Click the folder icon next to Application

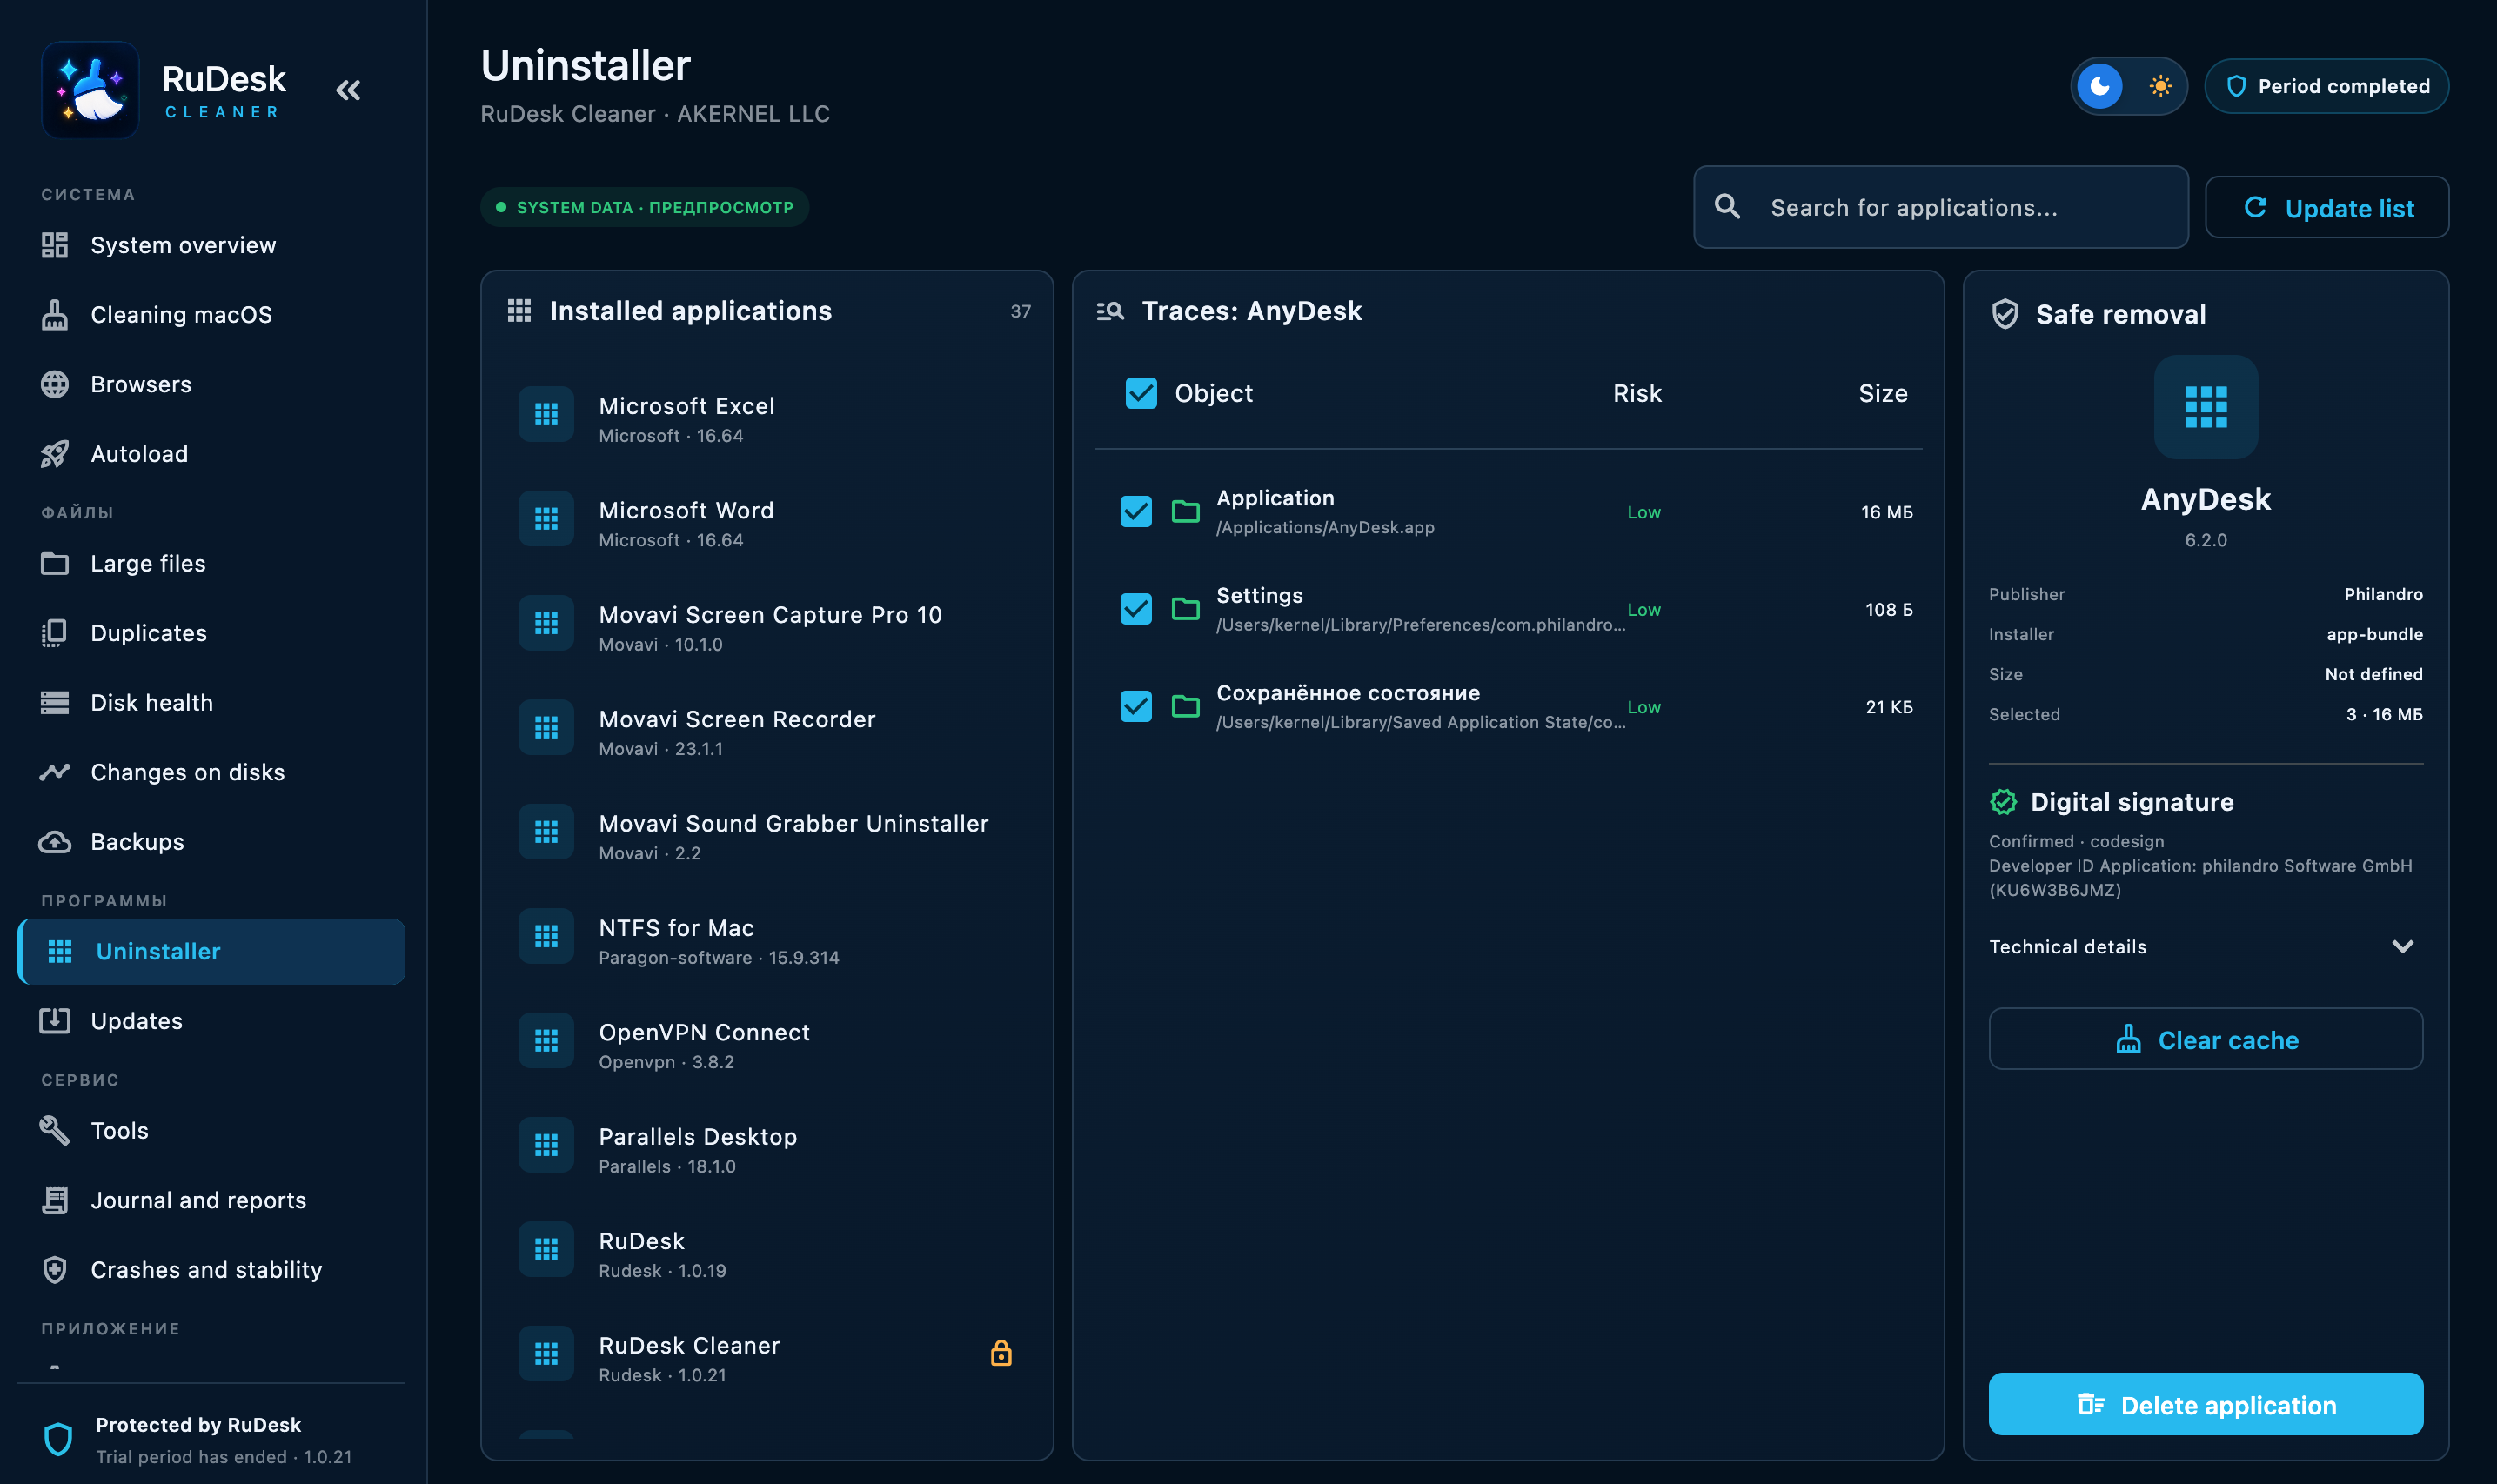coord(1185,512)
